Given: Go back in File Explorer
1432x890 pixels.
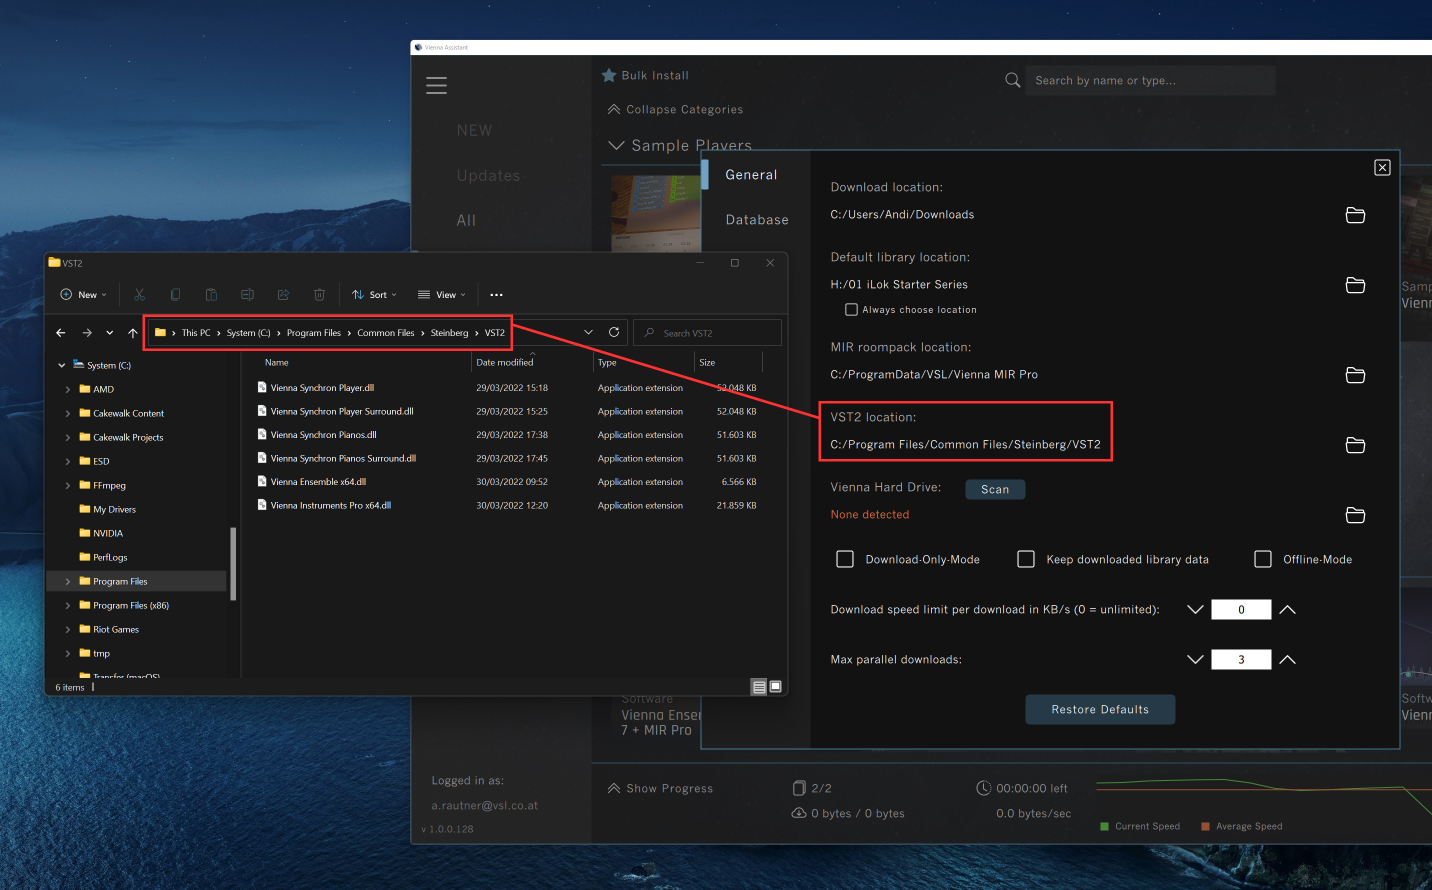Looking at the screenshot, I should click(61, 333).
